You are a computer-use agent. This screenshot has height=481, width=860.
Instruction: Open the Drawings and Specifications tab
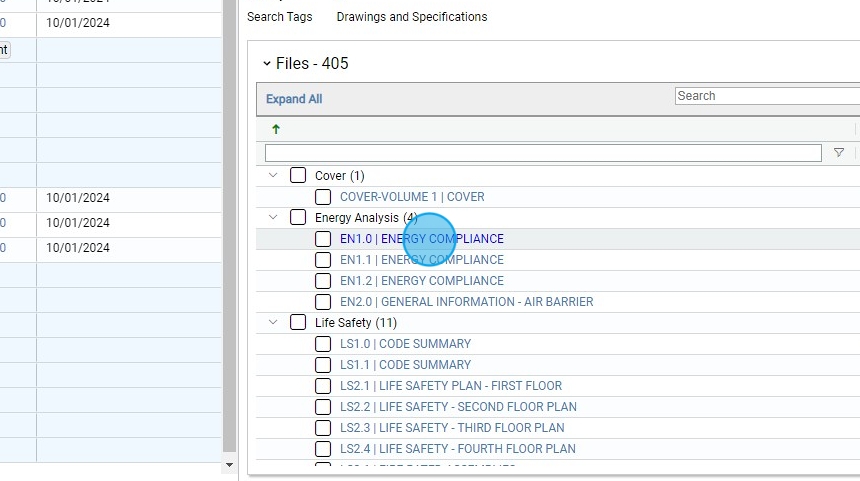[412, 17]
